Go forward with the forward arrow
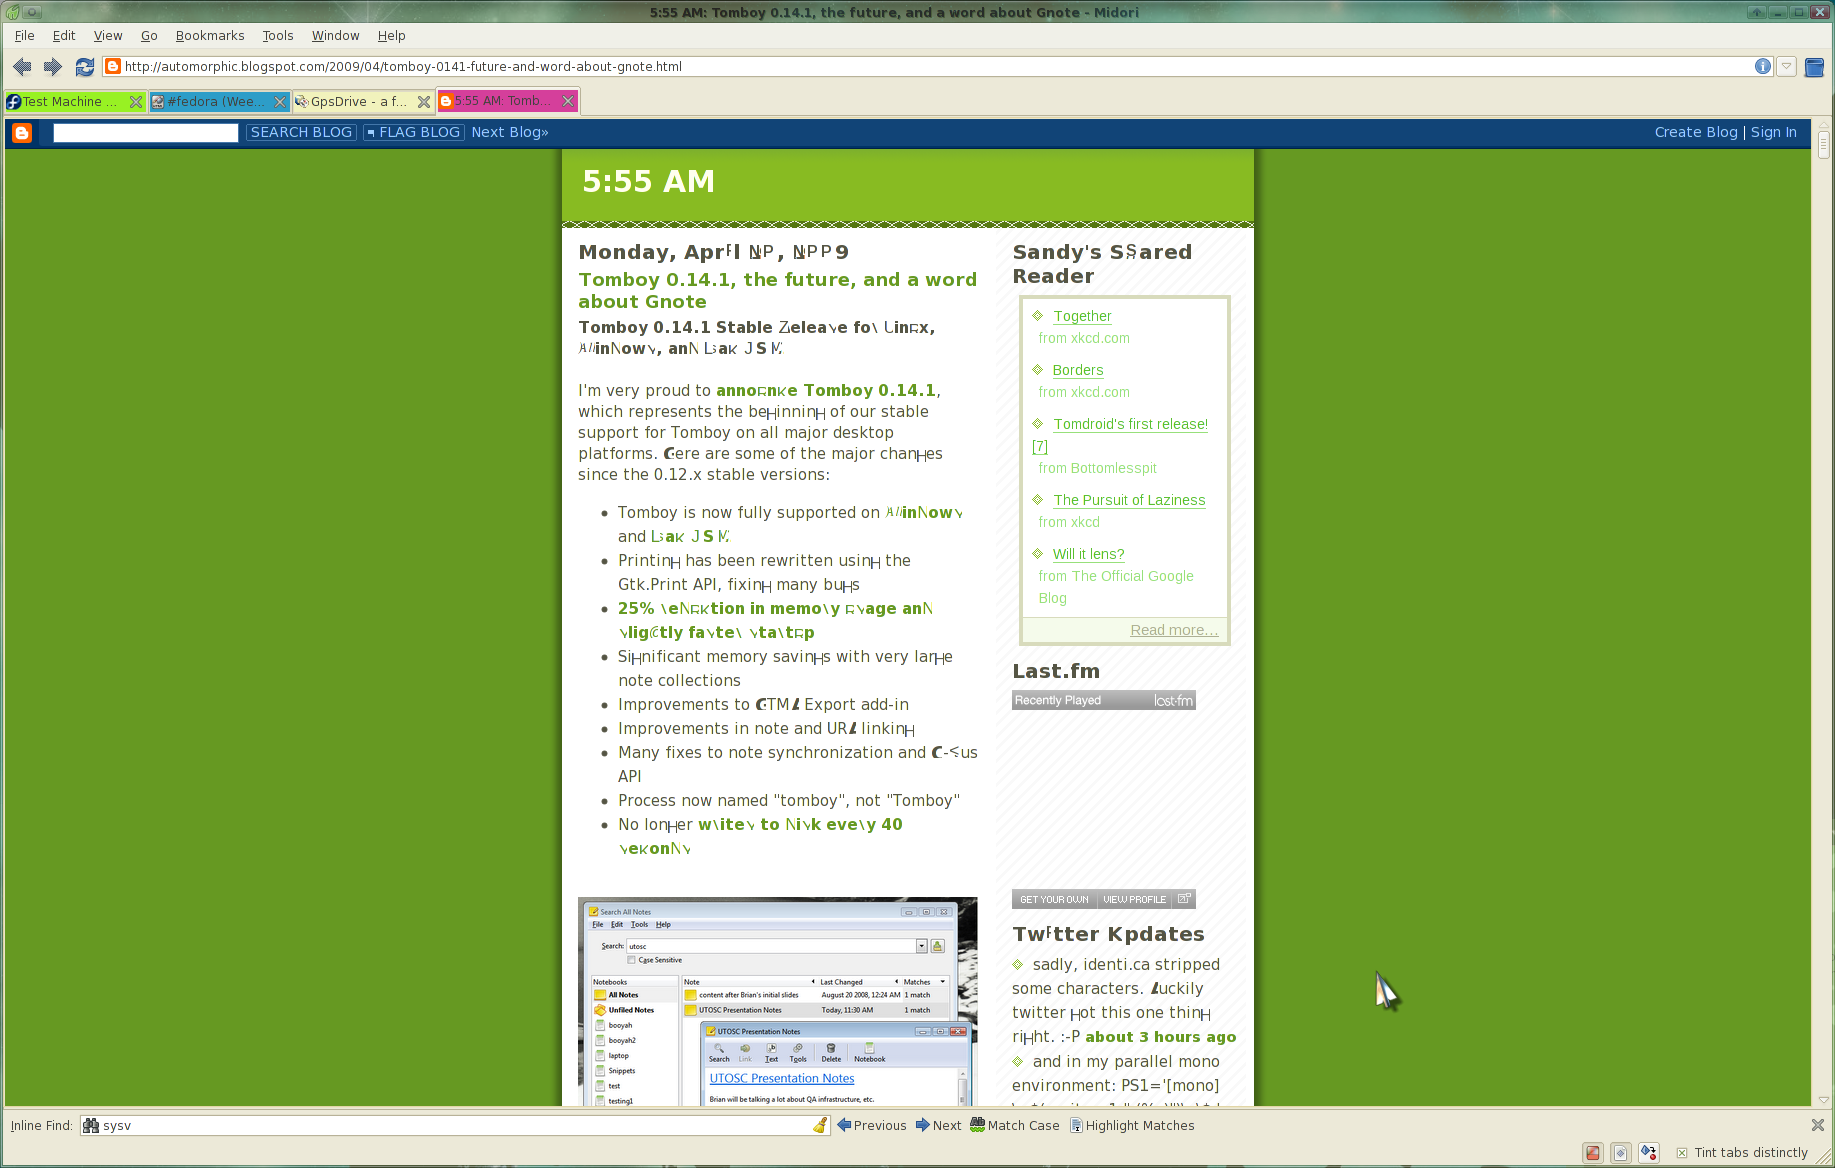This screenshot has height=1168, width=1835. click(x=53, y=67)
